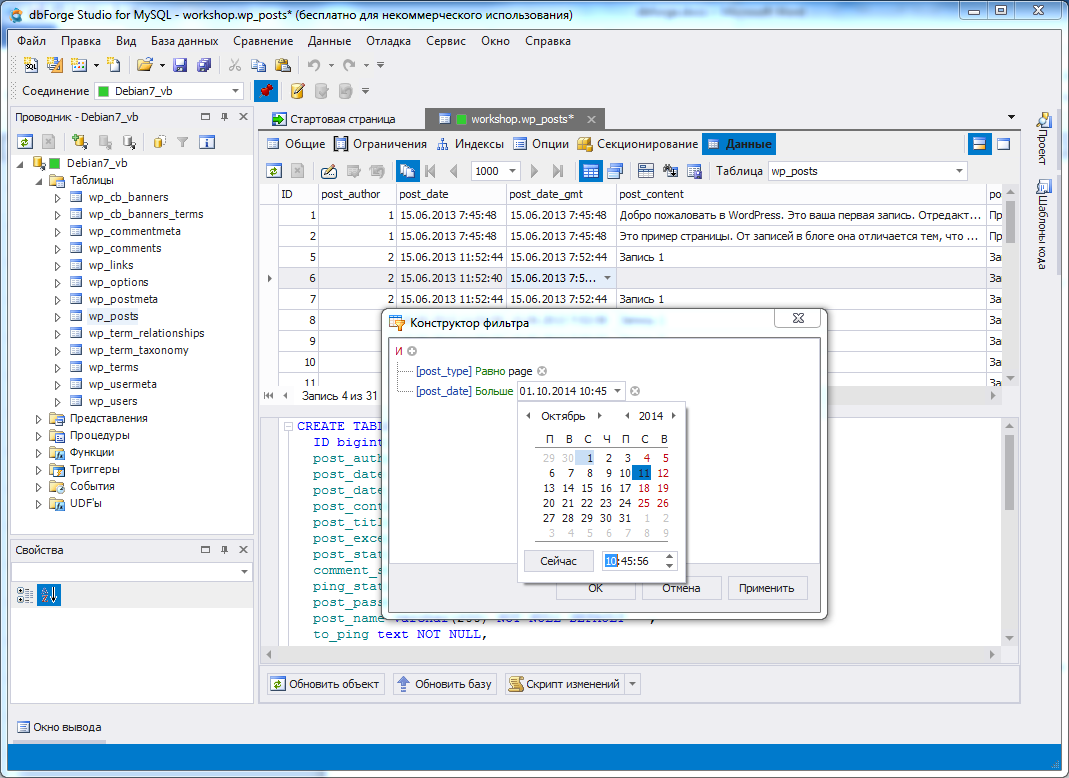Screen dimensions: 1069x778
Task: Open the Скрипт изменений dropdown arrow
Action: click(x=633, y=684)
